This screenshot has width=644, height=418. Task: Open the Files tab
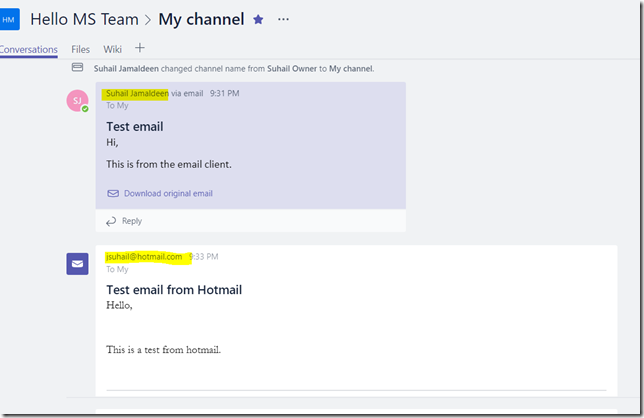pyautogui.click(x=80, y=49)
